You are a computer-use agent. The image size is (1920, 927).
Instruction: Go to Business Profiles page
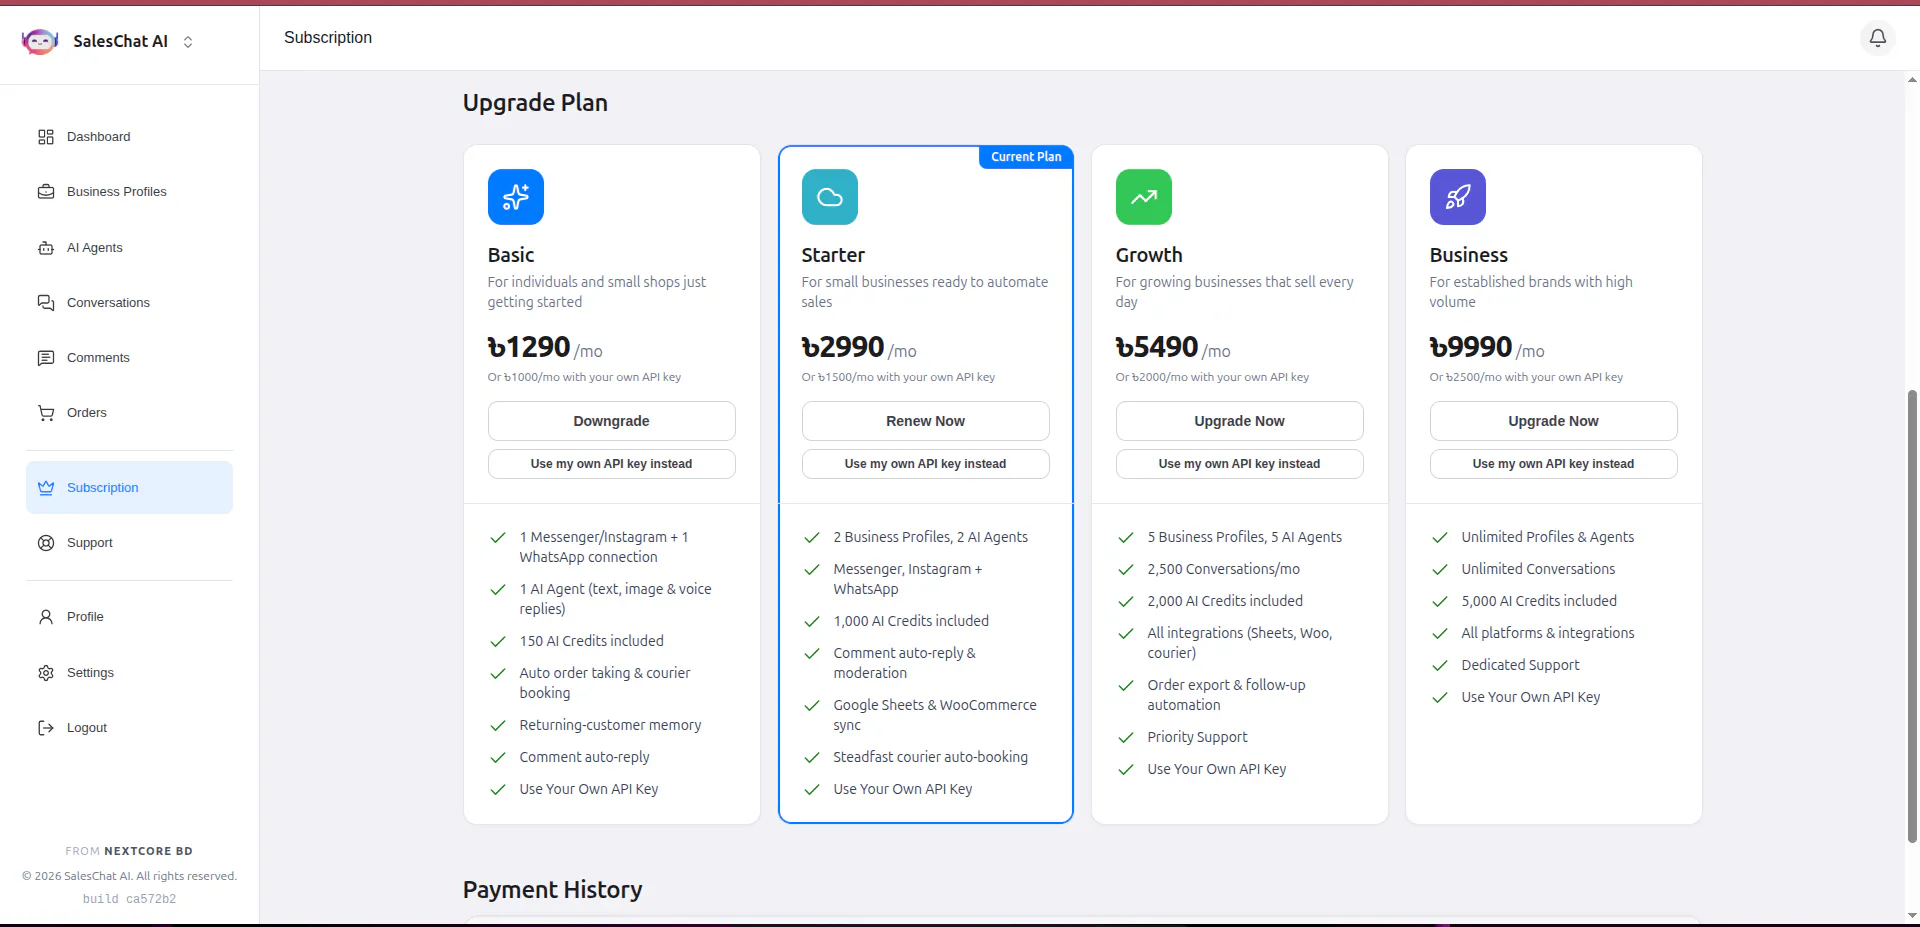pos(129,192)
